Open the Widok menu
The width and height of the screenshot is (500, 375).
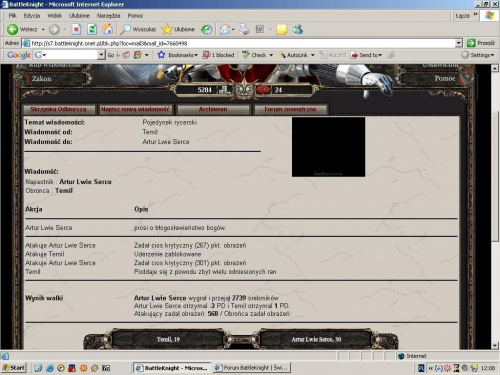(55, 16)
